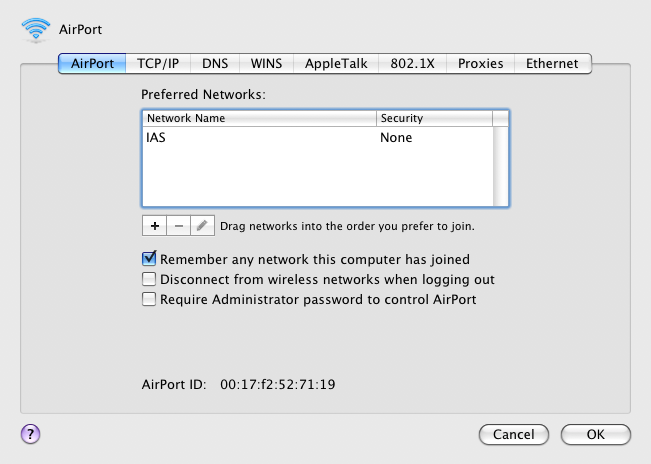Viewport: 651px width, 464px height.
Task: Click the pencil edit network icon
Action: (x=202, y=226)
